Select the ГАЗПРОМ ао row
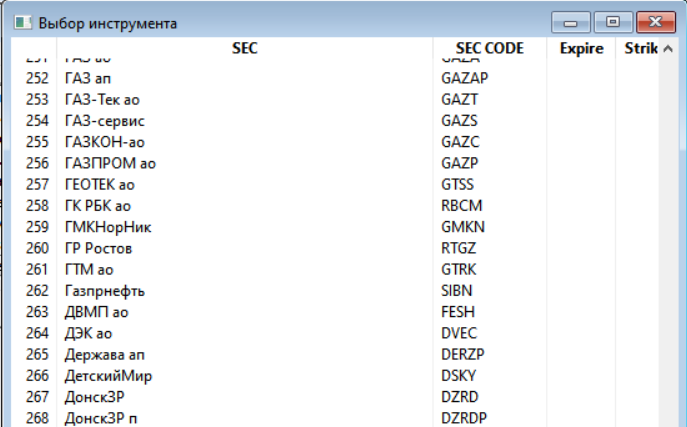The image size is (687, 427). click(x=335, y=163)
